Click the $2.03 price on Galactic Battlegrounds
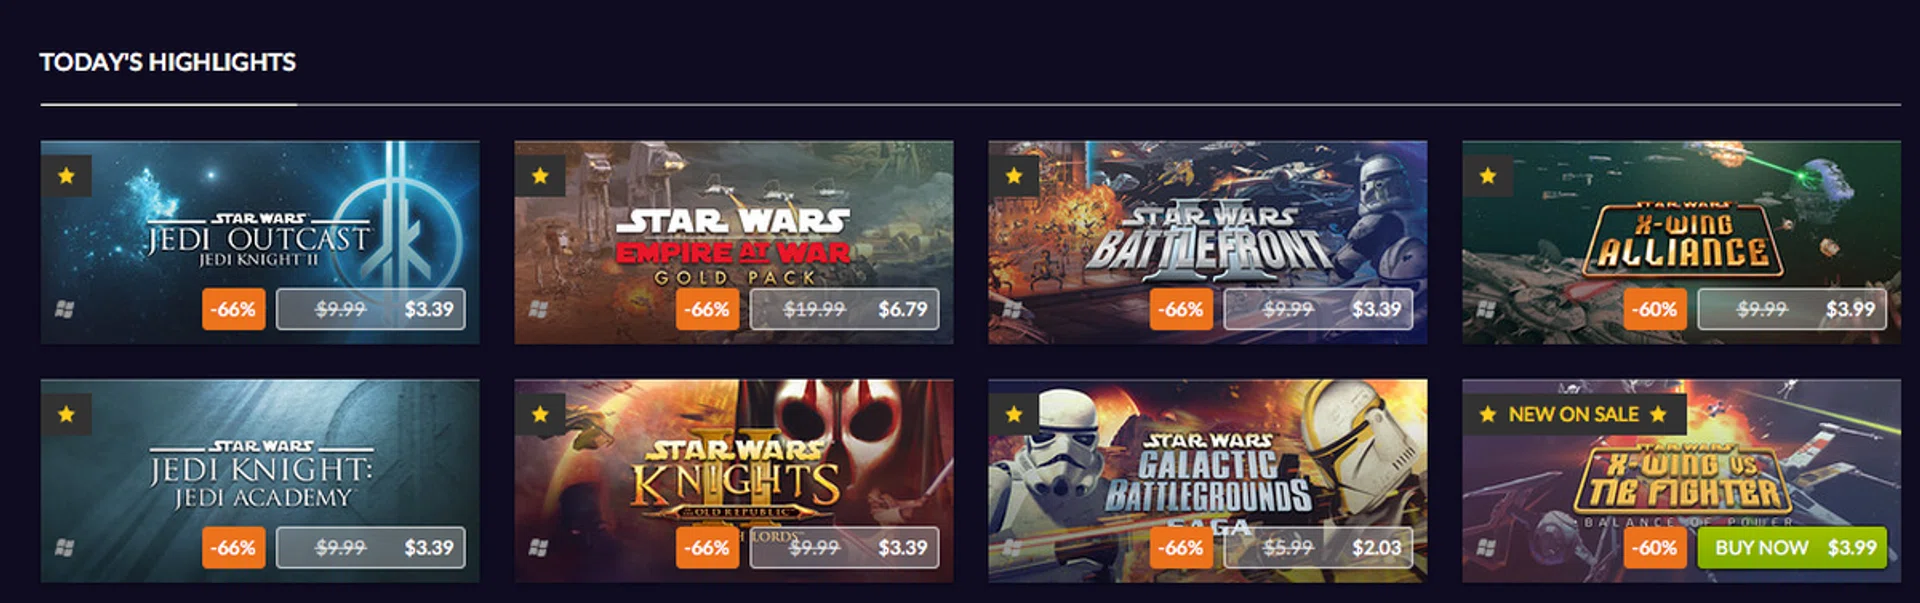 click(x=1377, y=547)
